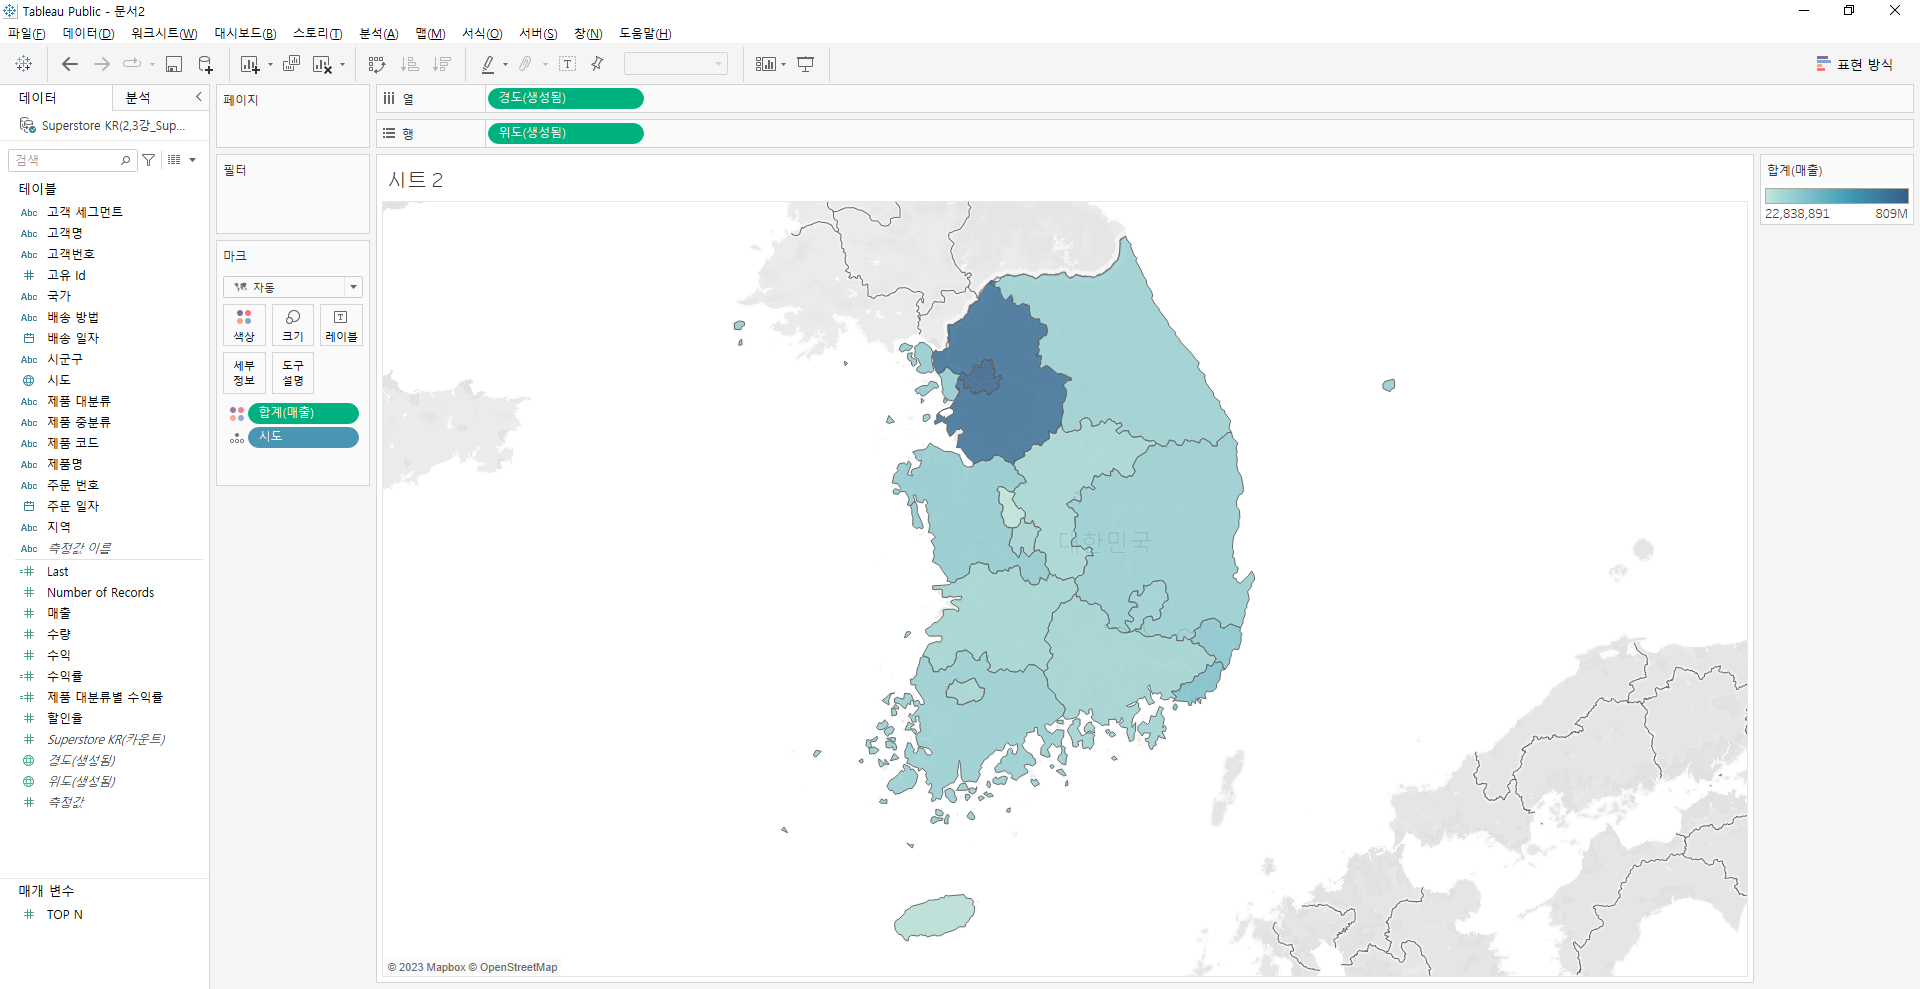Sort descending toolbar icon
1920x989 pixels.
click(x=441, y=64)
